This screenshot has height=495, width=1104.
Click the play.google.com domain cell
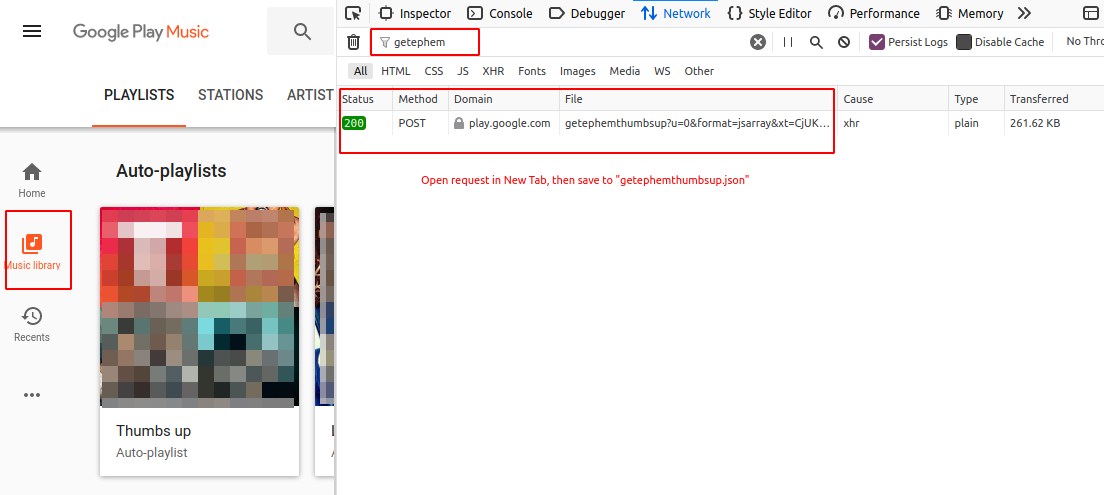(509, 123)
